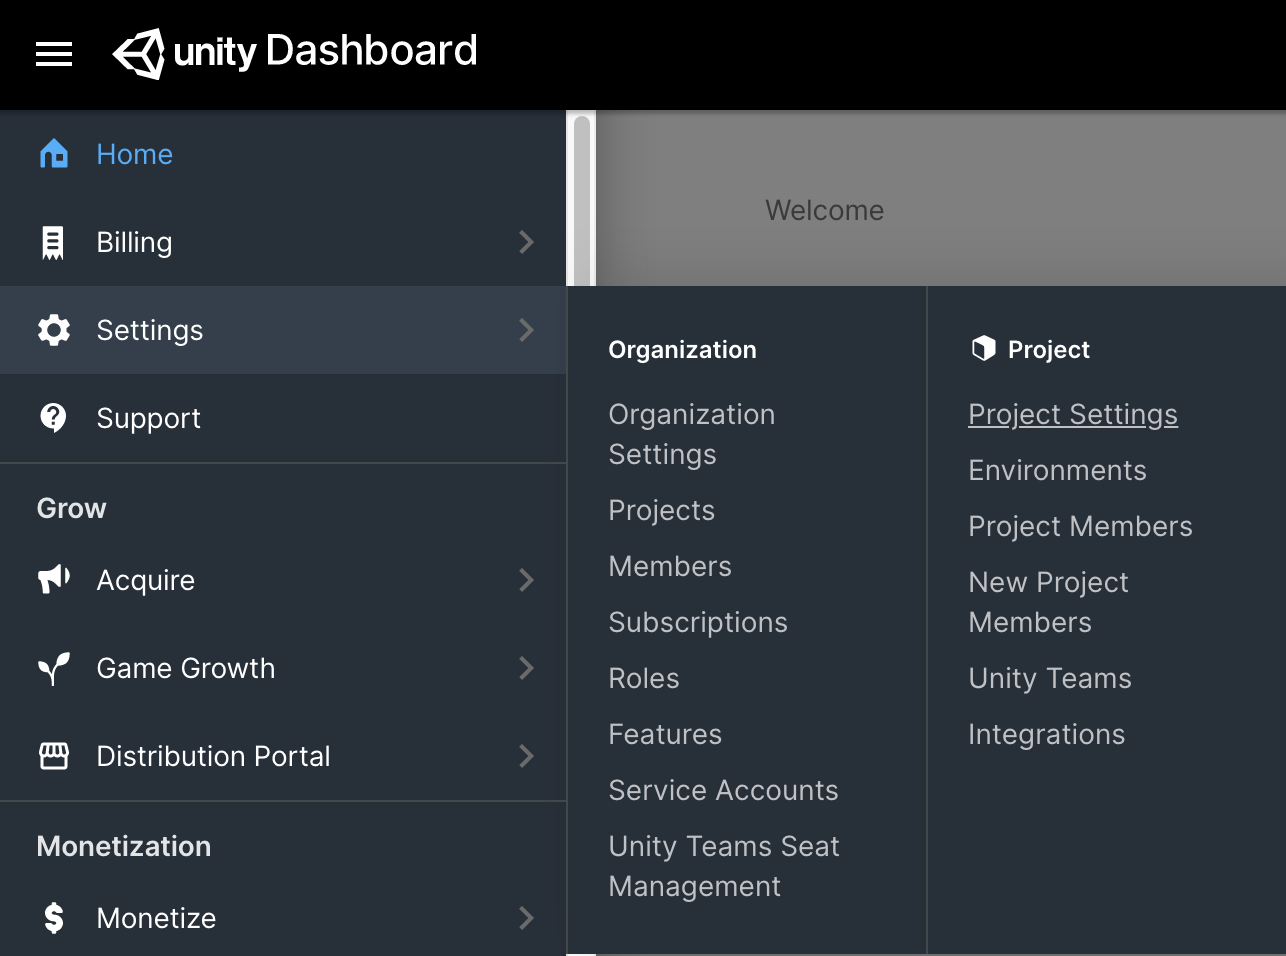Screen dimensions: 1286x956
Task: Expand the Monetize submenu chevron
Action: (527, 918)
